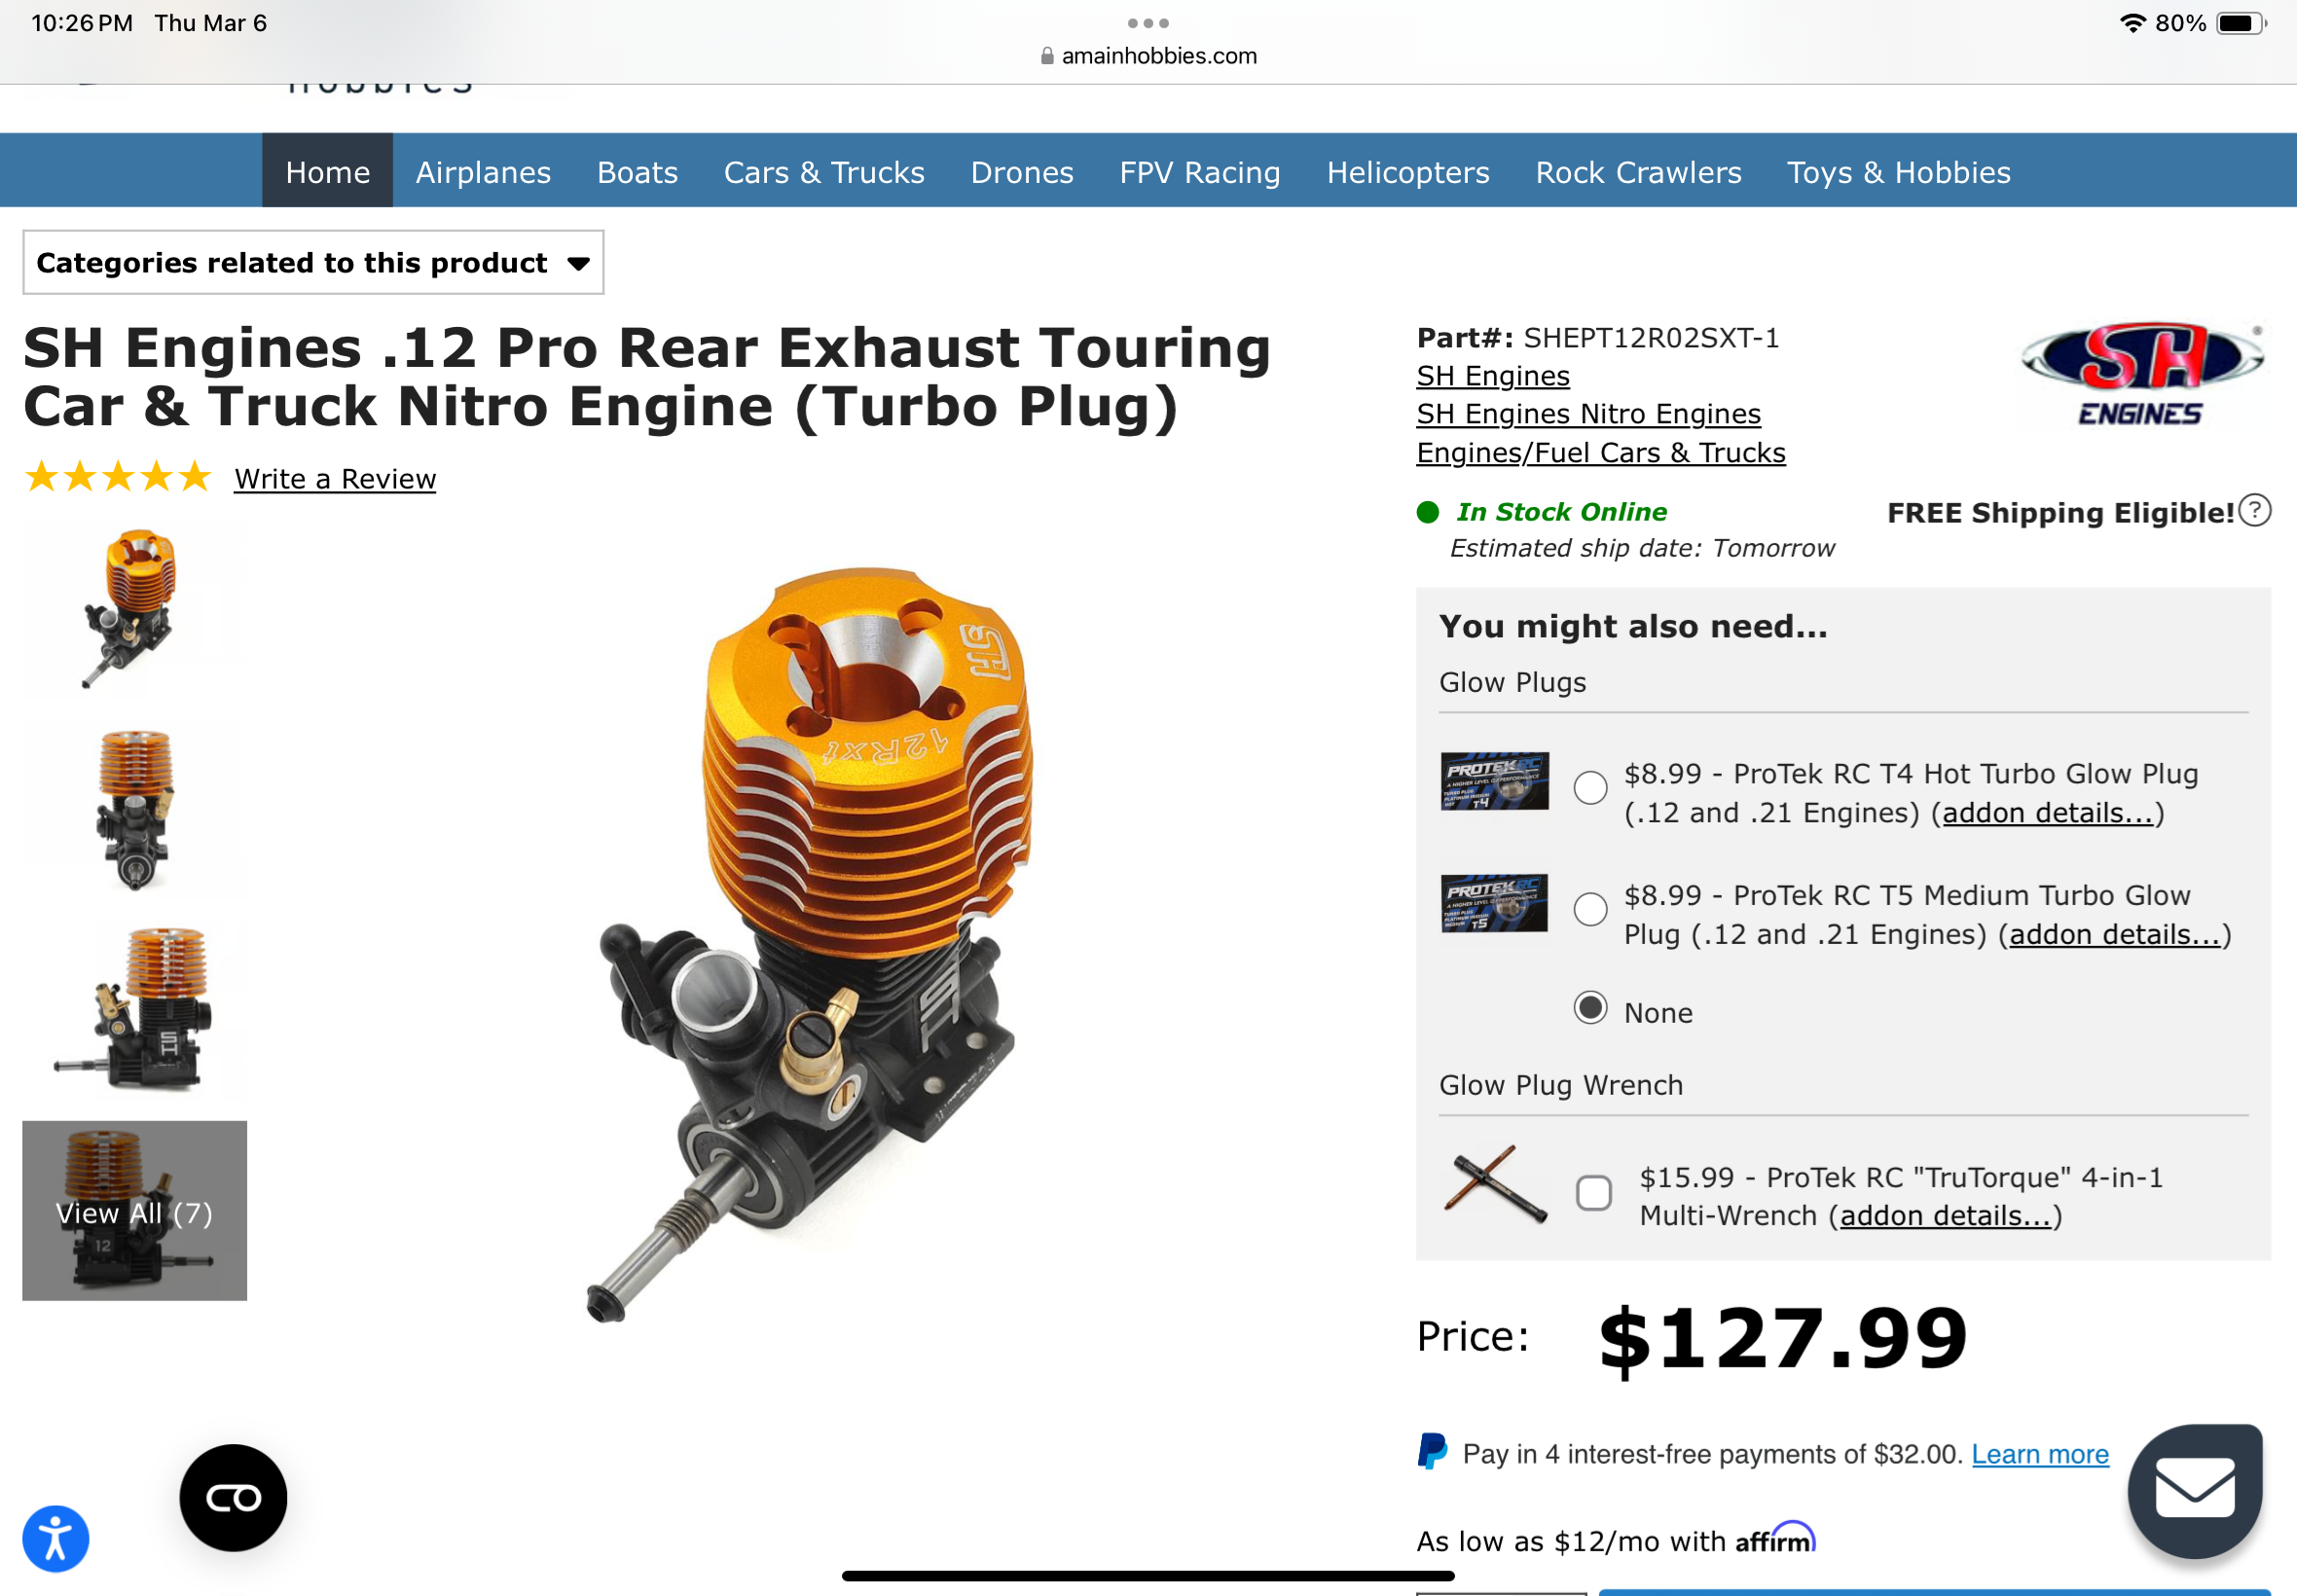Open the accessibility options icon
Screen dimensions: 2297x1596
[56, 1538]
